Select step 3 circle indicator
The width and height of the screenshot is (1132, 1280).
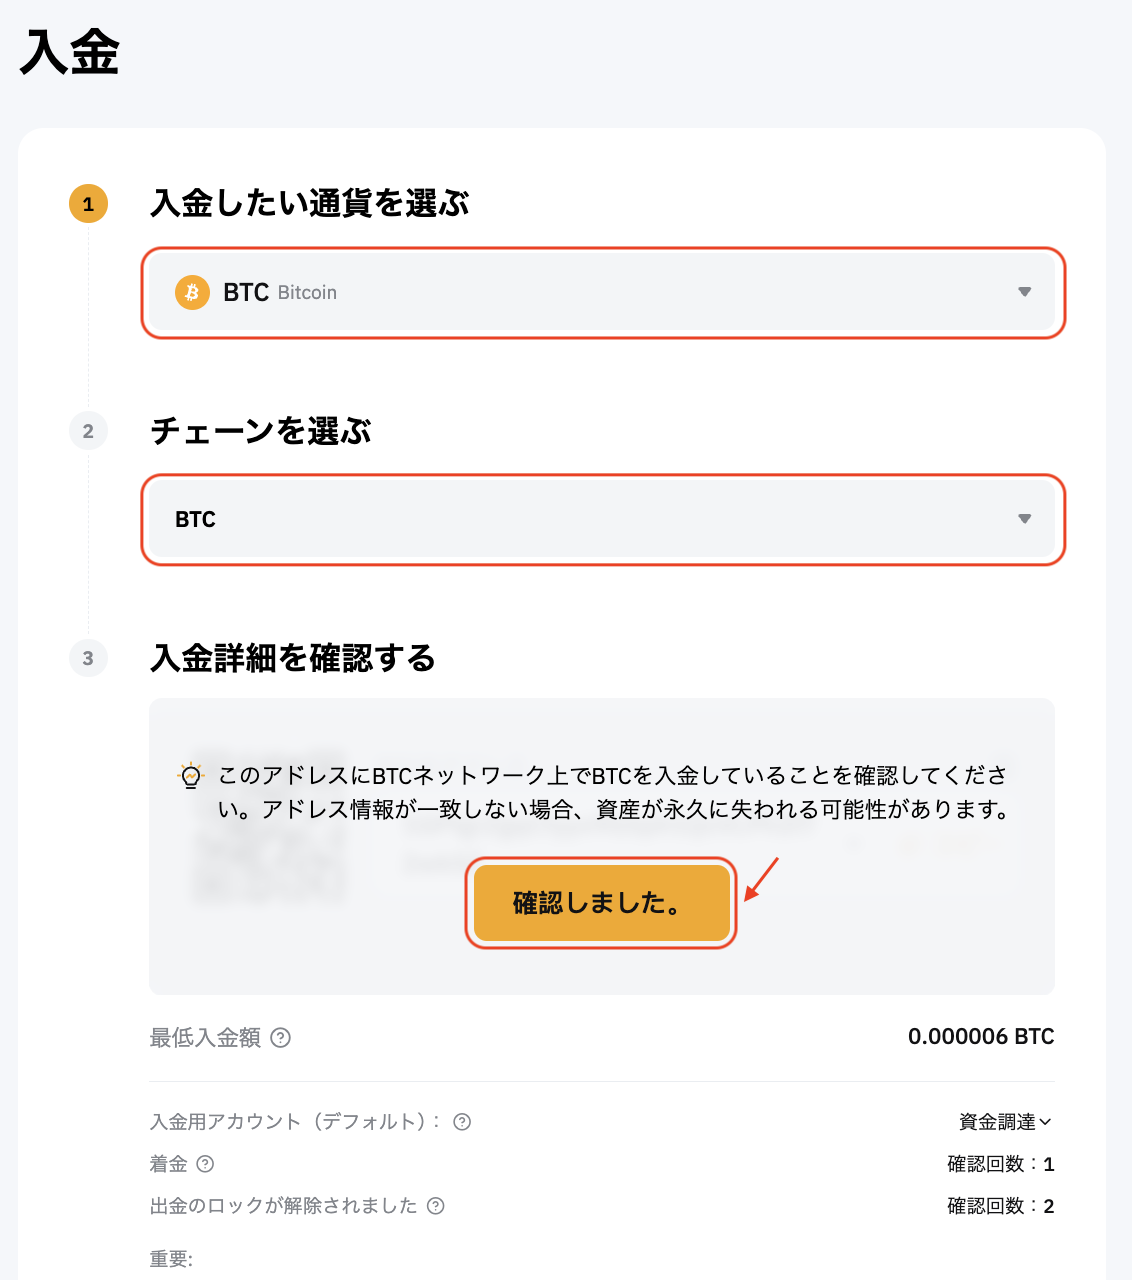tap(88, 658)
